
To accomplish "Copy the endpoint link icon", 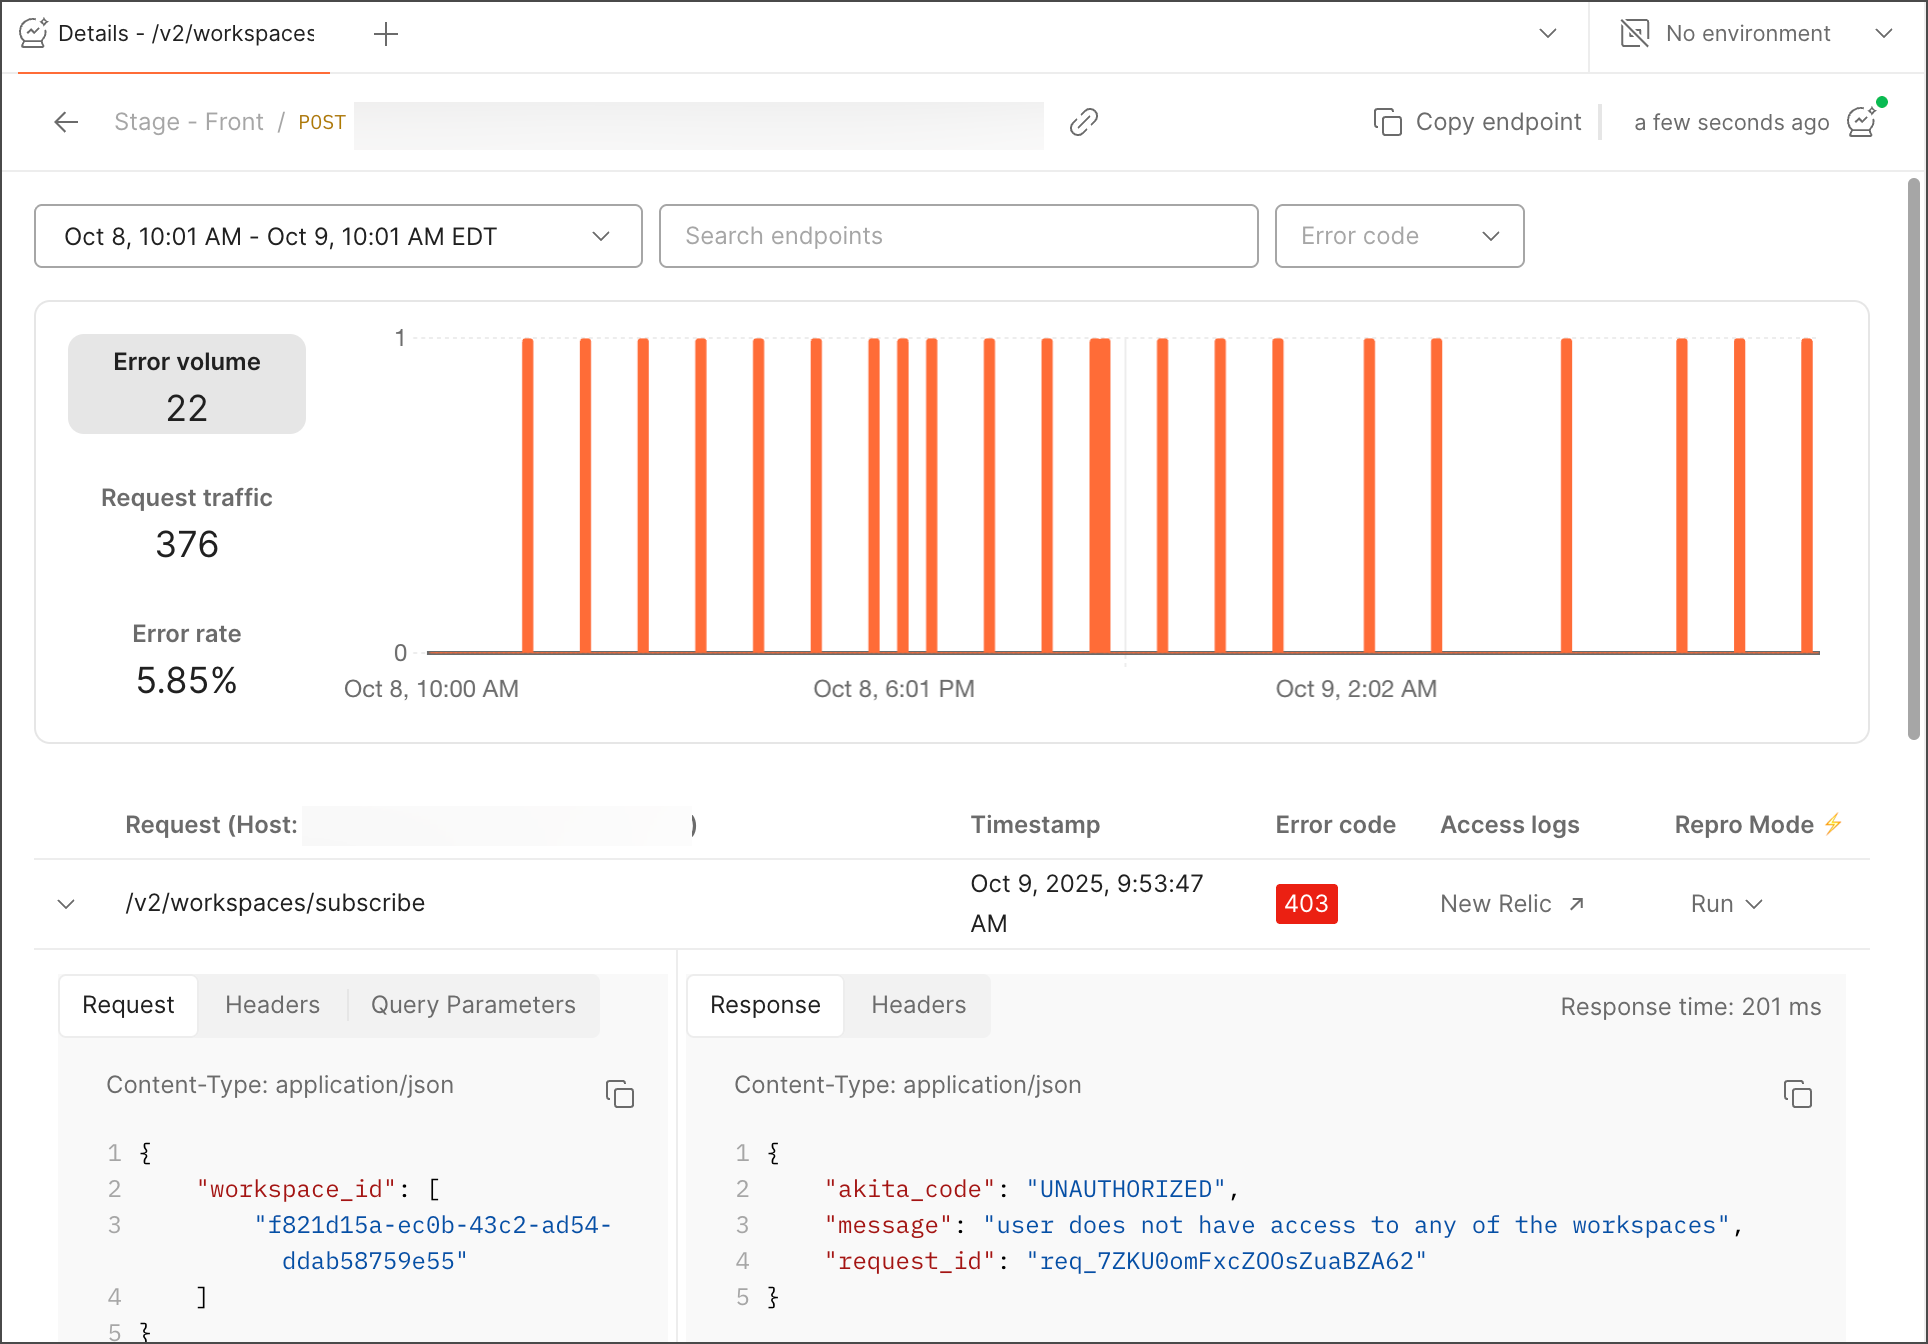I will [x=1084, y=122].
